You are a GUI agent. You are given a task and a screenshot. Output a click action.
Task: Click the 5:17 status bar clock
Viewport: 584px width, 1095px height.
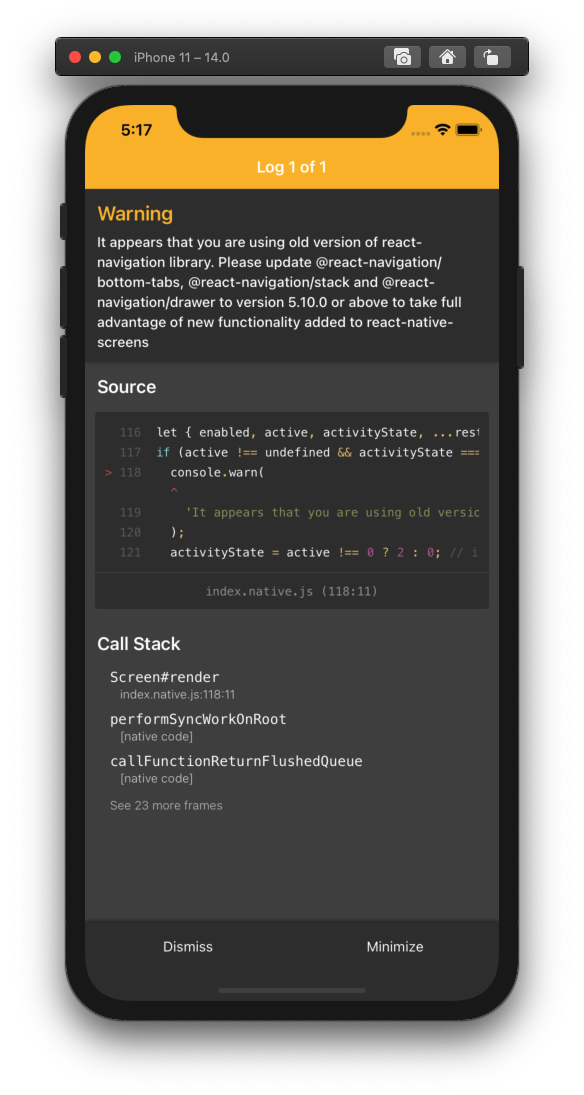click(x=136, y=130)
